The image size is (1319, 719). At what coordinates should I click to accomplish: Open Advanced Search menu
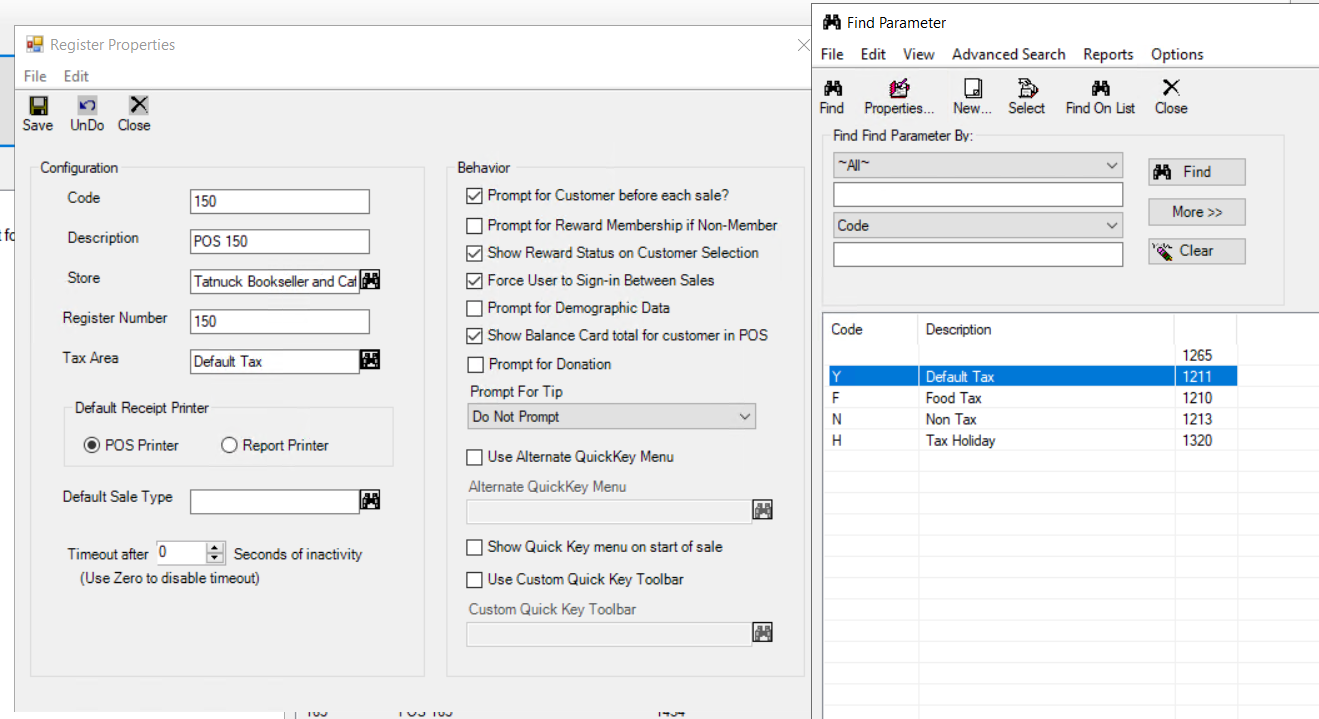point(1009,54)
